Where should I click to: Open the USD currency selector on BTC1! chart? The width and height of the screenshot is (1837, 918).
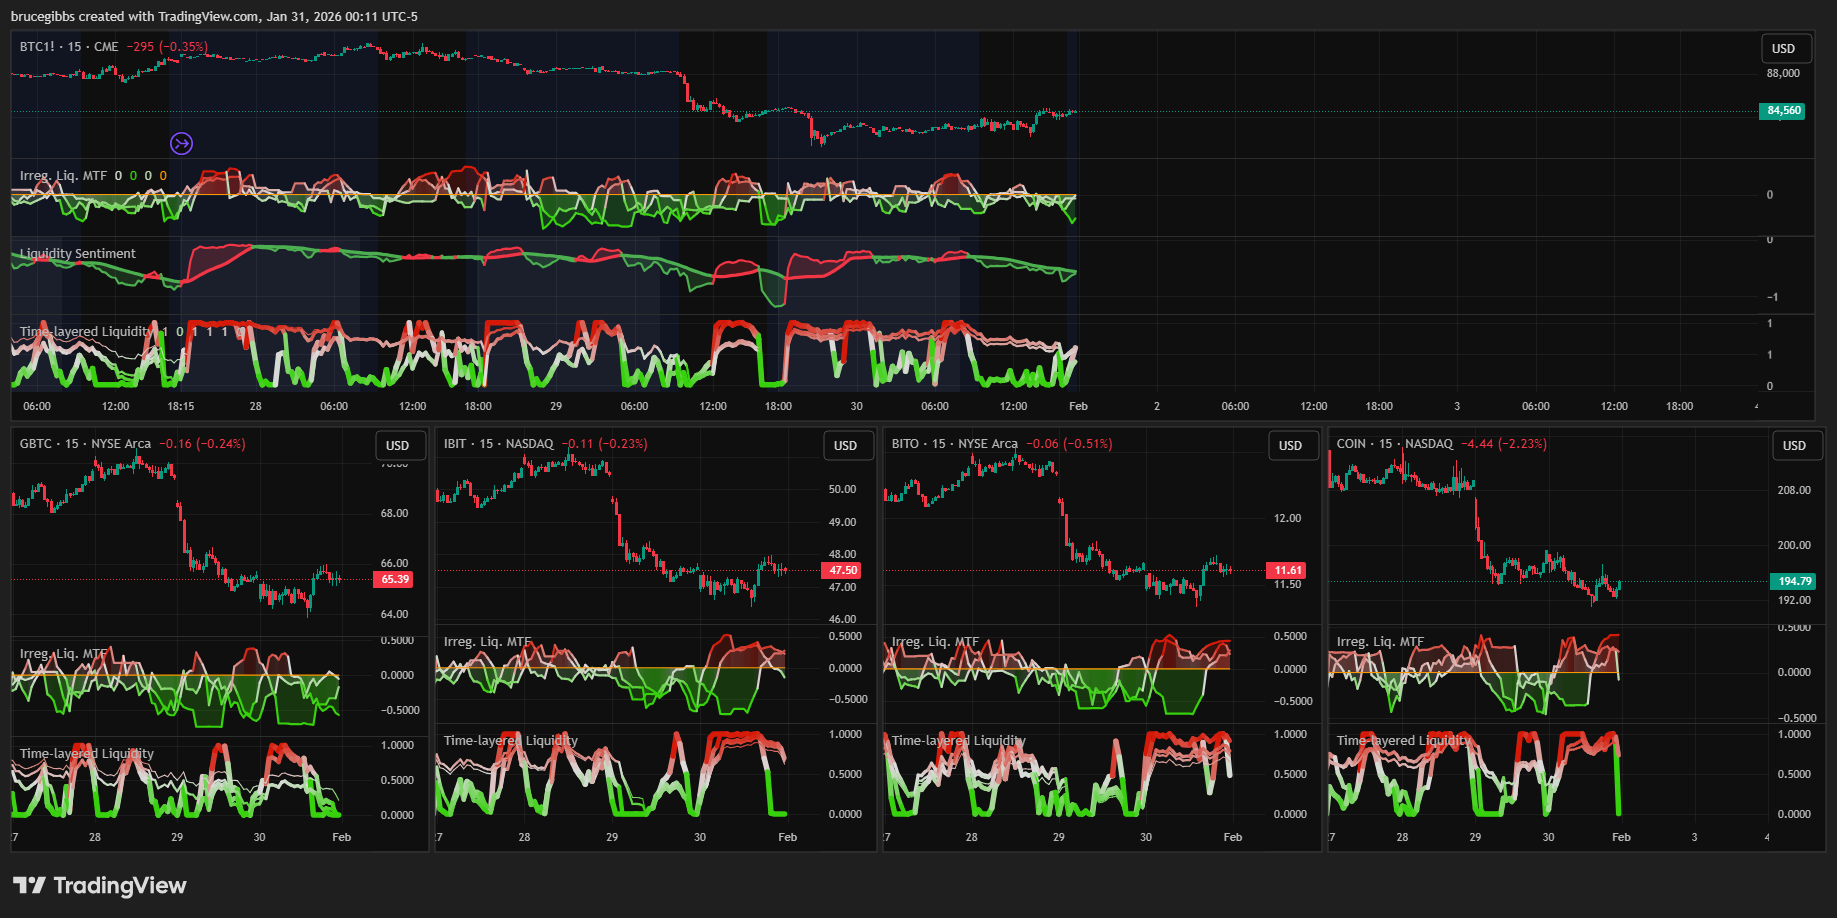coord(1784,49)
